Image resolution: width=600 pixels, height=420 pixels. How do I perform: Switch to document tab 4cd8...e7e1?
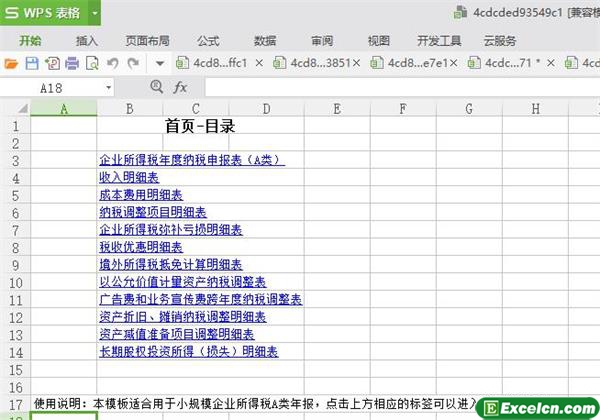[409, 63]
